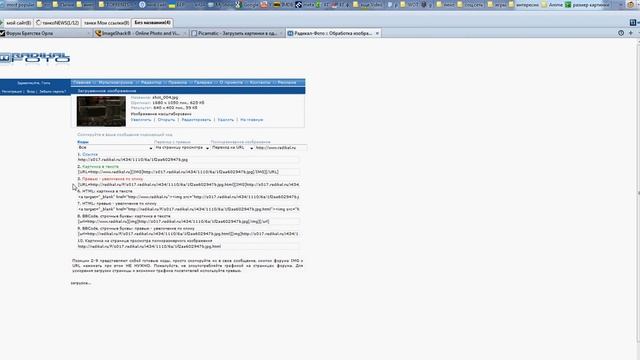Image resolution: width=640 pixels, height=360 pixels.
Task: Click the Редактировать link
Action: [196, 120]
